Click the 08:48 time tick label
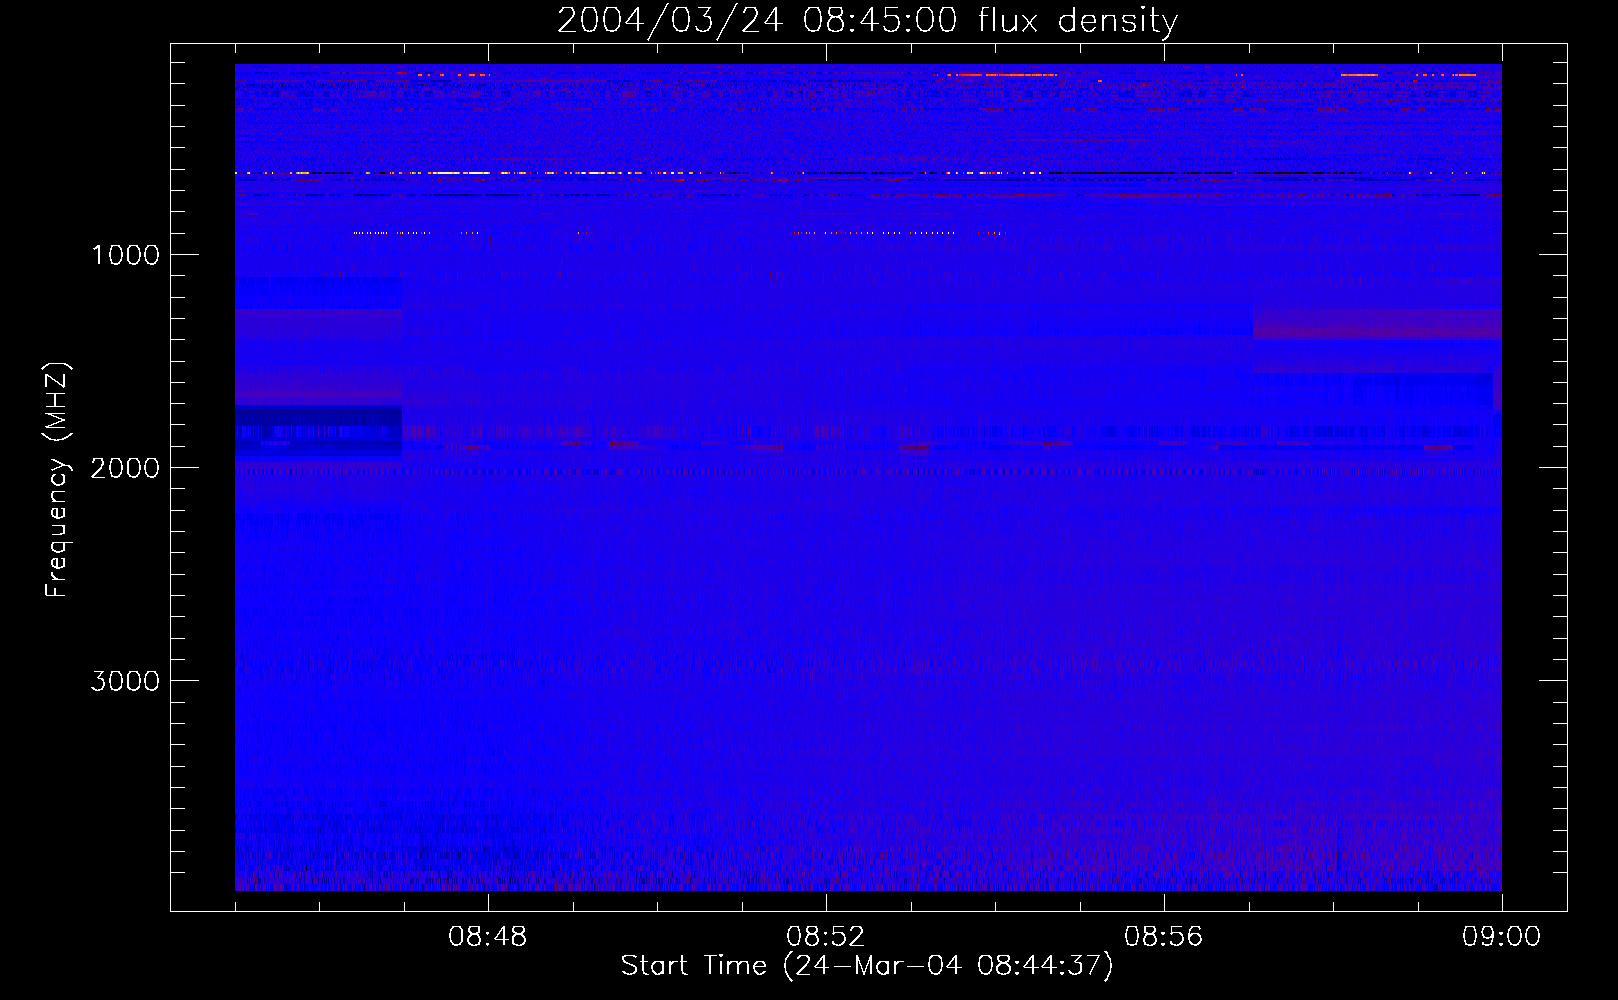1618x1000 pixels. [488, 937]
